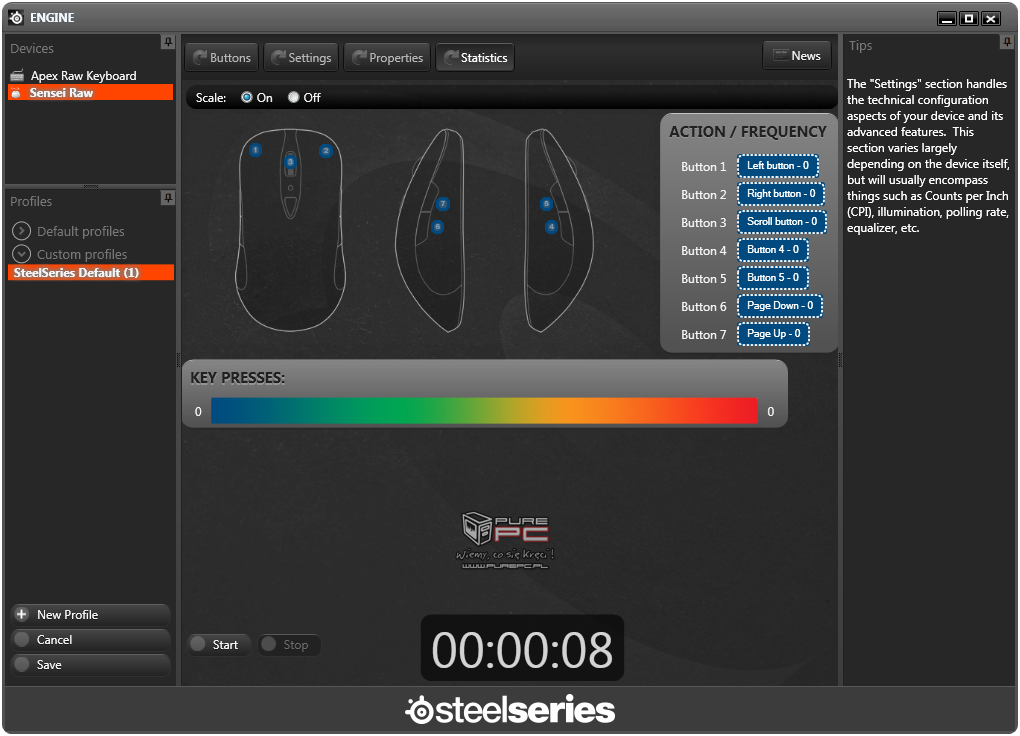This screenshot has width=1020, height=736.
Task: Click scroll wheel marker 3 on the mouse
Action: (290, 161)
